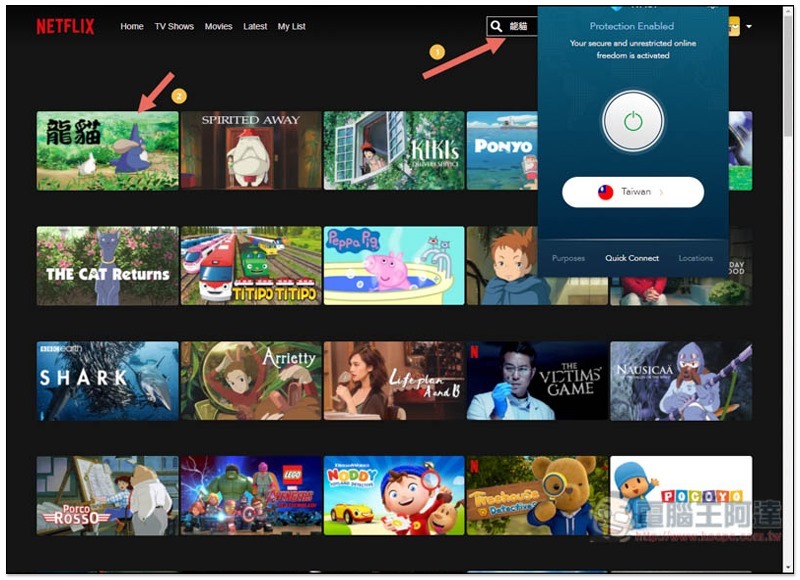Go to the Home menu item
This screenshot has width=800, height=580.
coord(132,26)
